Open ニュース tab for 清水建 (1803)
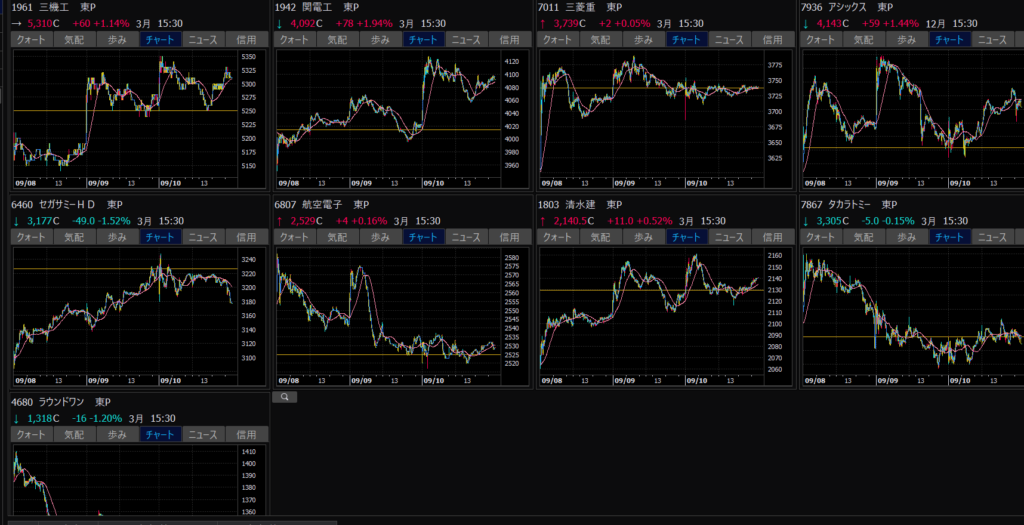Viewport: 1024px width, 525px height. (x=728, y=237)
